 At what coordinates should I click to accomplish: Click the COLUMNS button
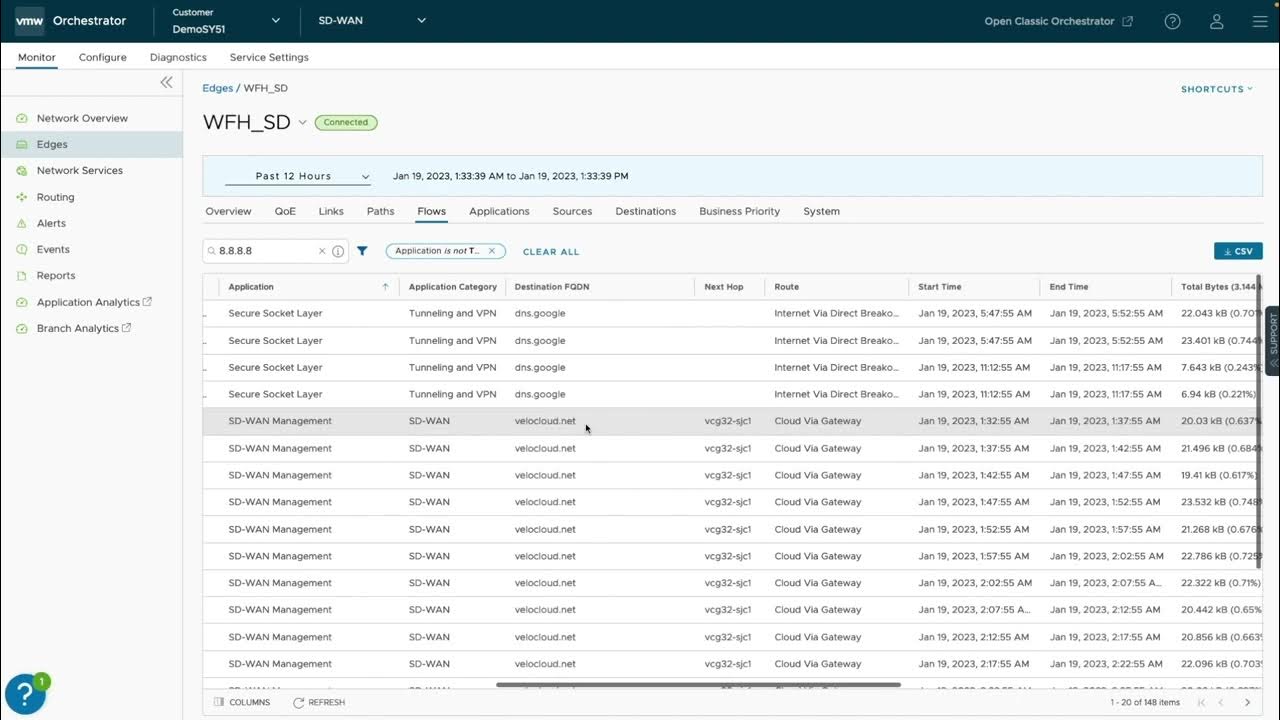click(x=242, y=702)
